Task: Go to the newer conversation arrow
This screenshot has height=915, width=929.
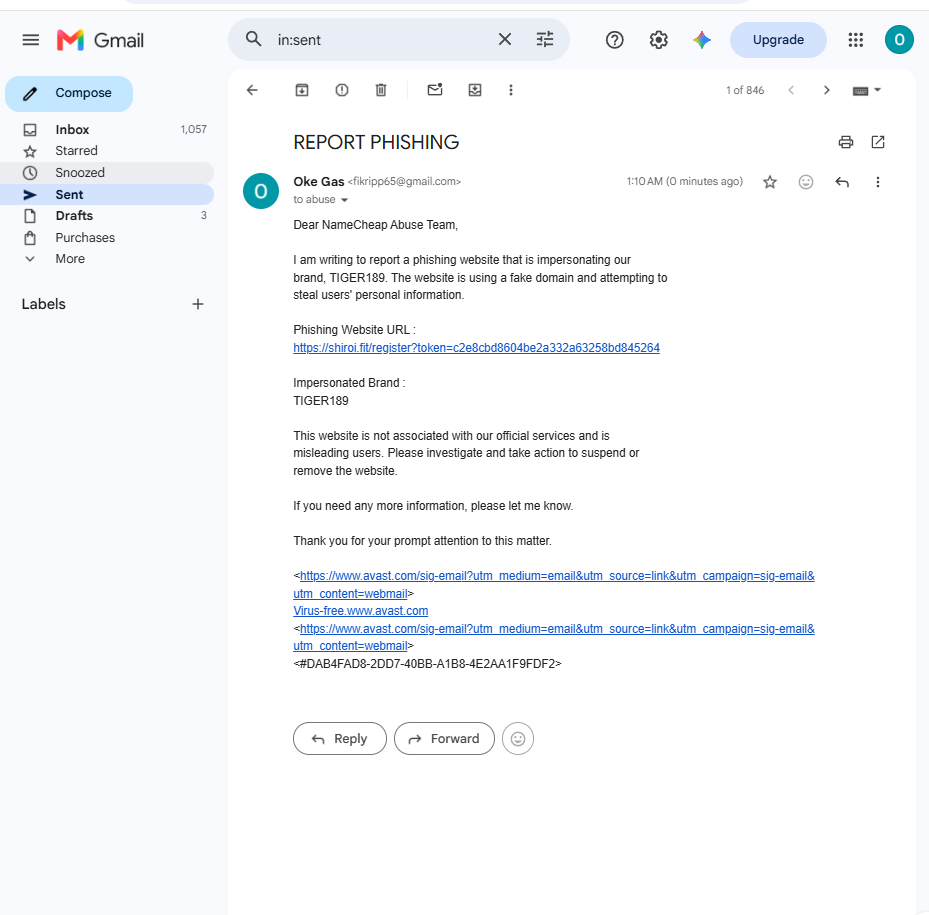Action: click(x=791, y=90)
